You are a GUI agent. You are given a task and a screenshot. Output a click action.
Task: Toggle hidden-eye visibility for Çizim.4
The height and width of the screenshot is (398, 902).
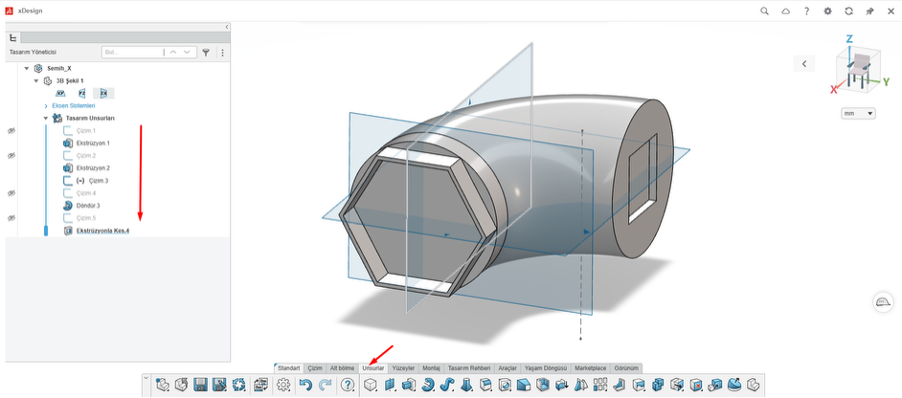tap(11, 193)
